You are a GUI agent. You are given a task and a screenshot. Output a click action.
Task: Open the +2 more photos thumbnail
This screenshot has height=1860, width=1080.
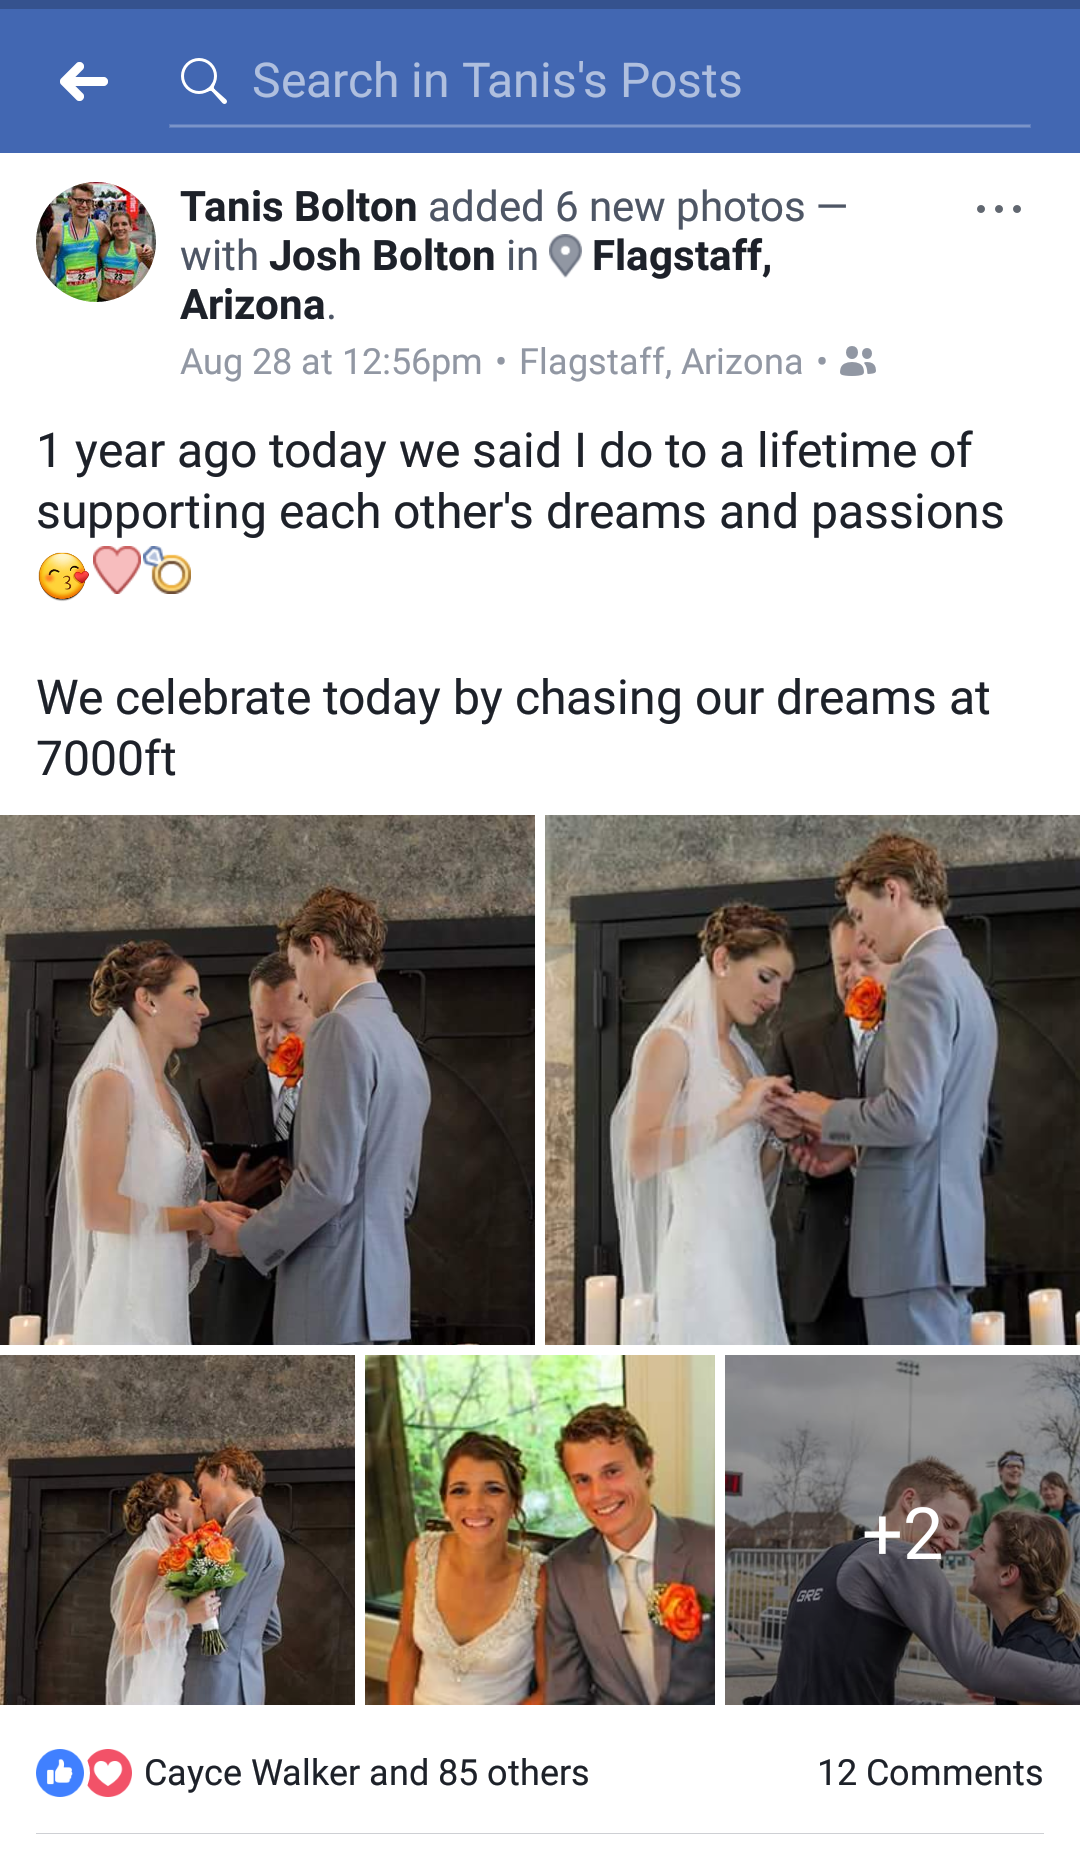click(x=902, y=1530)
